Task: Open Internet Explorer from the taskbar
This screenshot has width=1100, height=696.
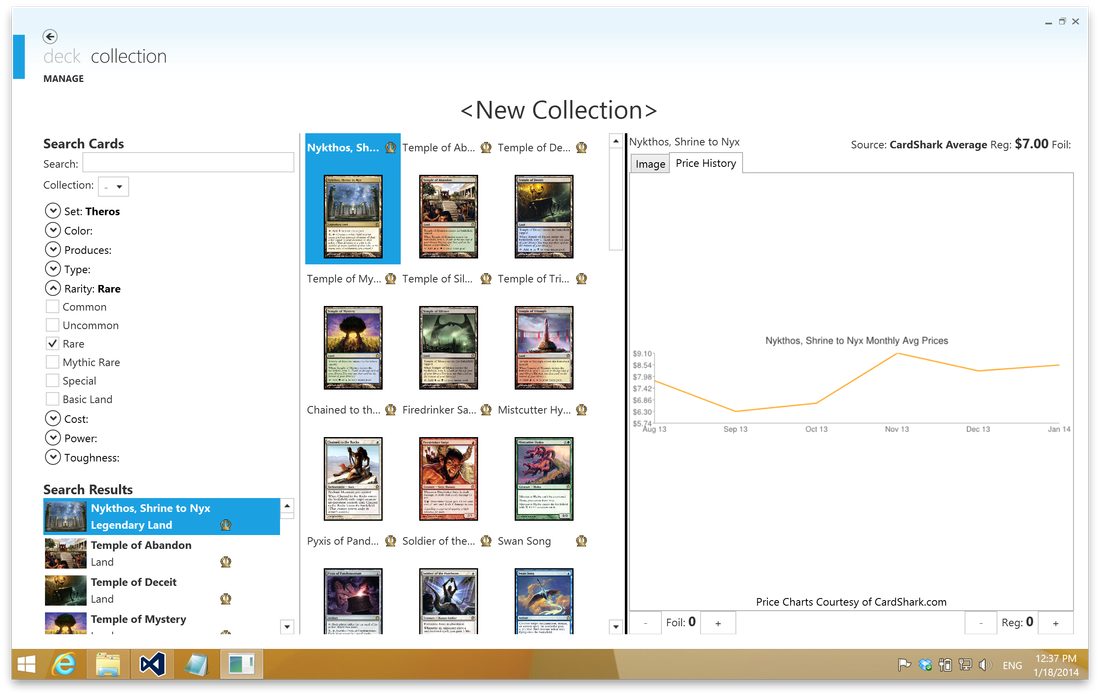Action: tap(65, 664)
